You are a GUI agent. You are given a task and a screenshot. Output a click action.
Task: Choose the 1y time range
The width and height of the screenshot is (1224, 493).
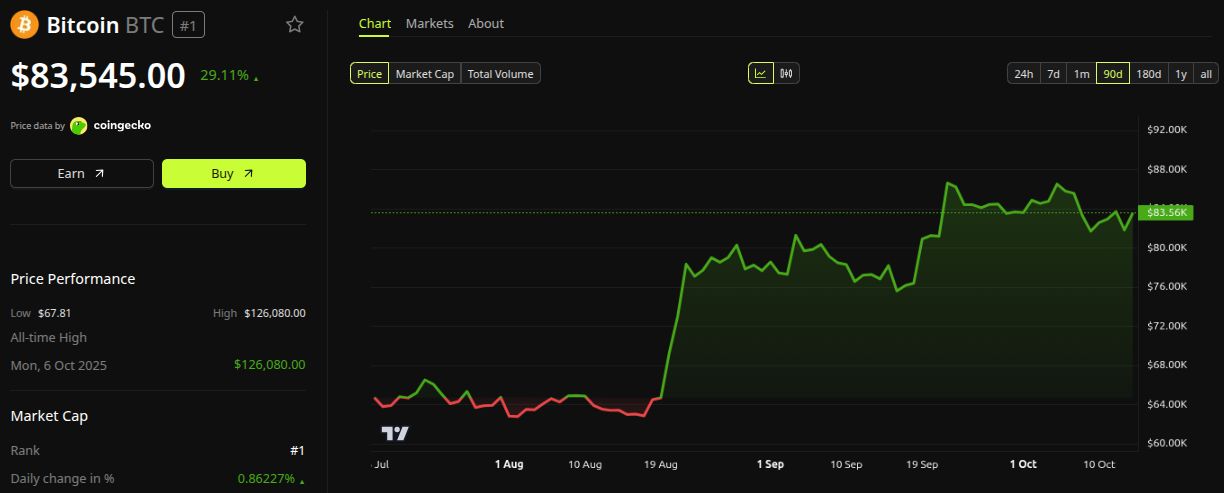1181,73
